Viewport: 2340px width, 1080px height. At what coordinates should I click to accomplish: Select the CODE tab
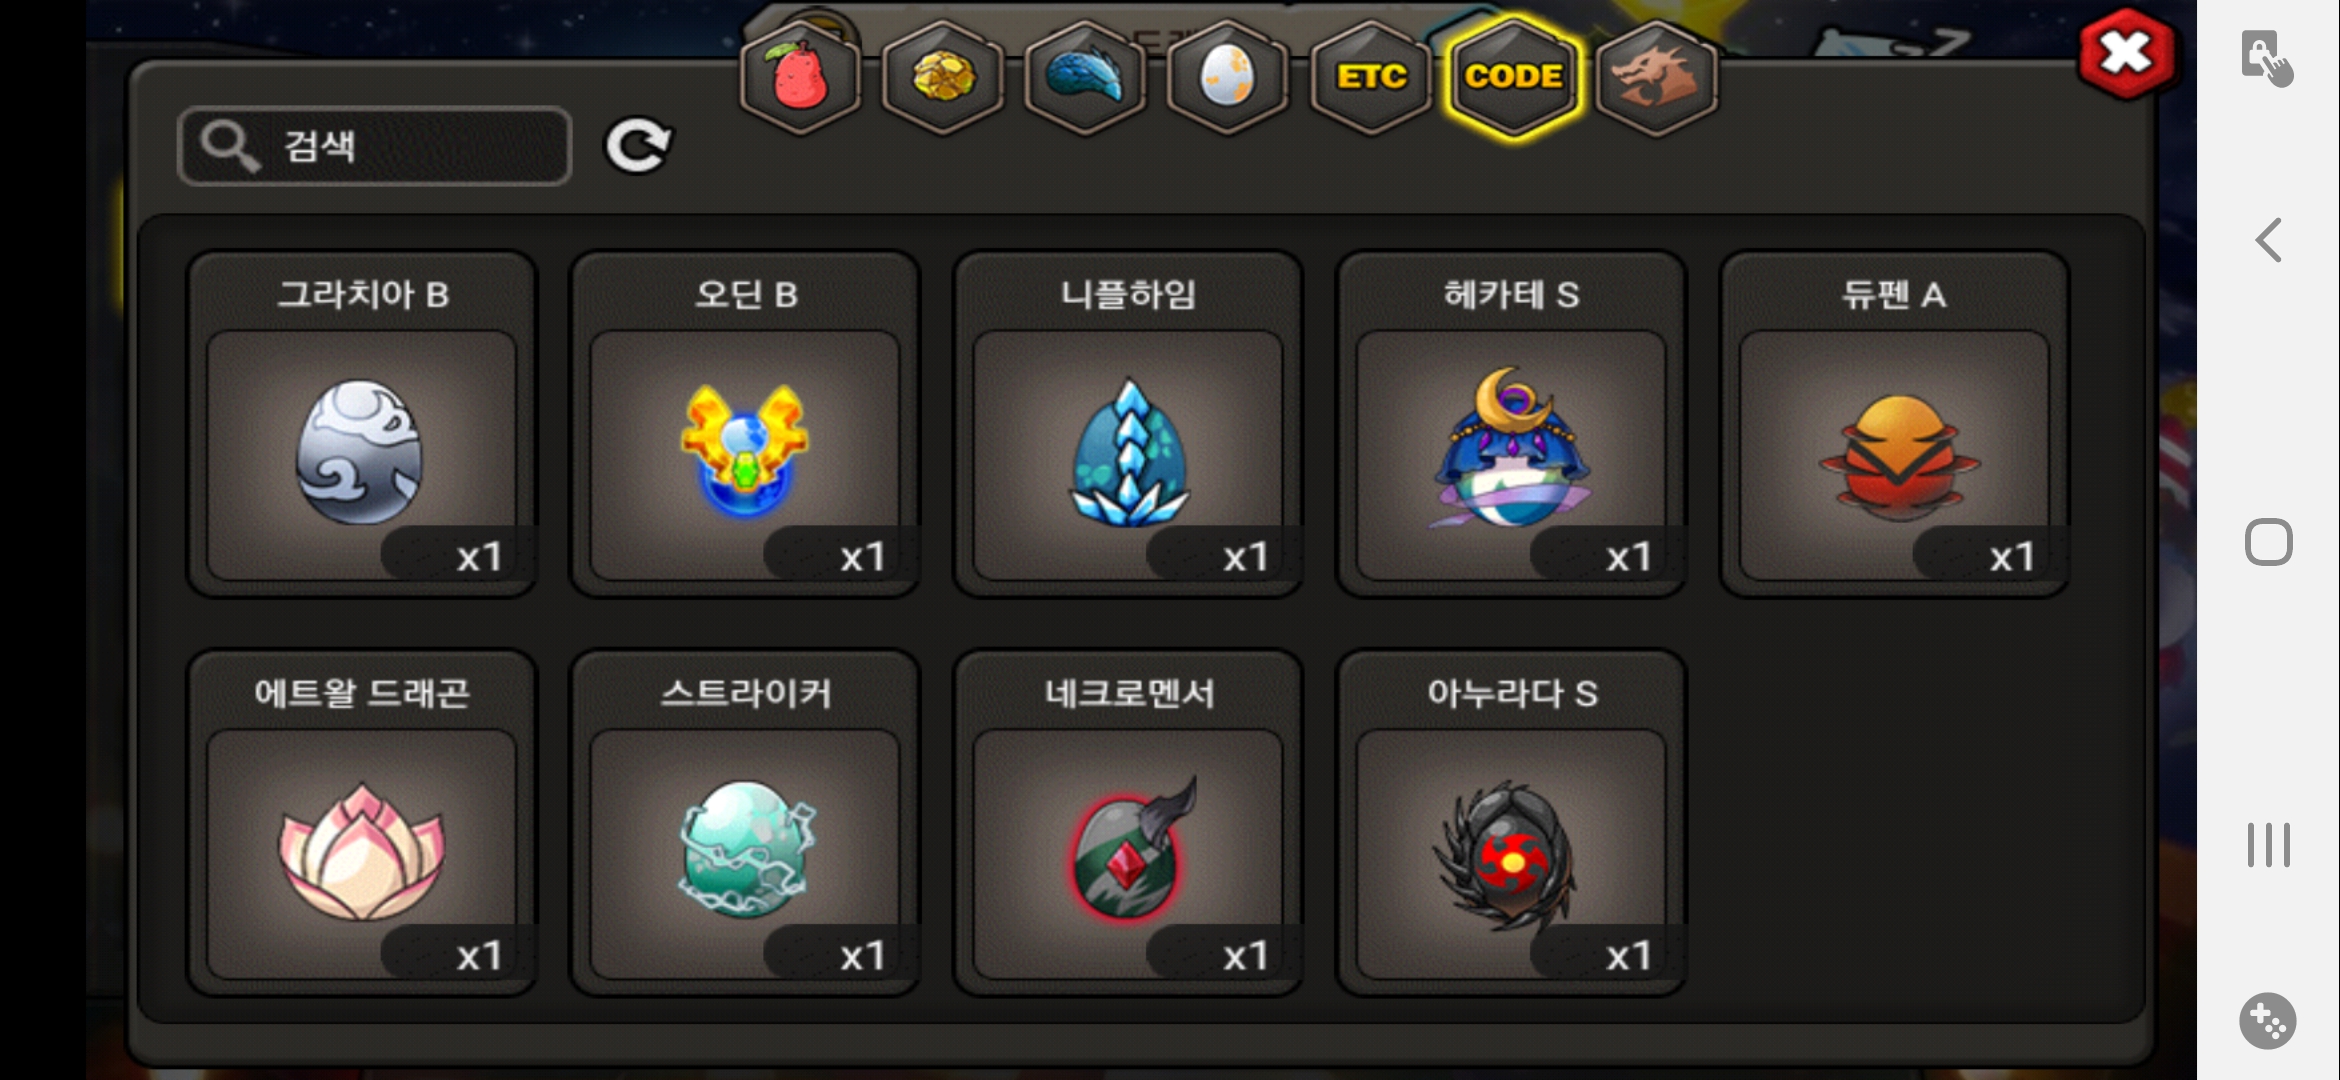coord(1514,78)
